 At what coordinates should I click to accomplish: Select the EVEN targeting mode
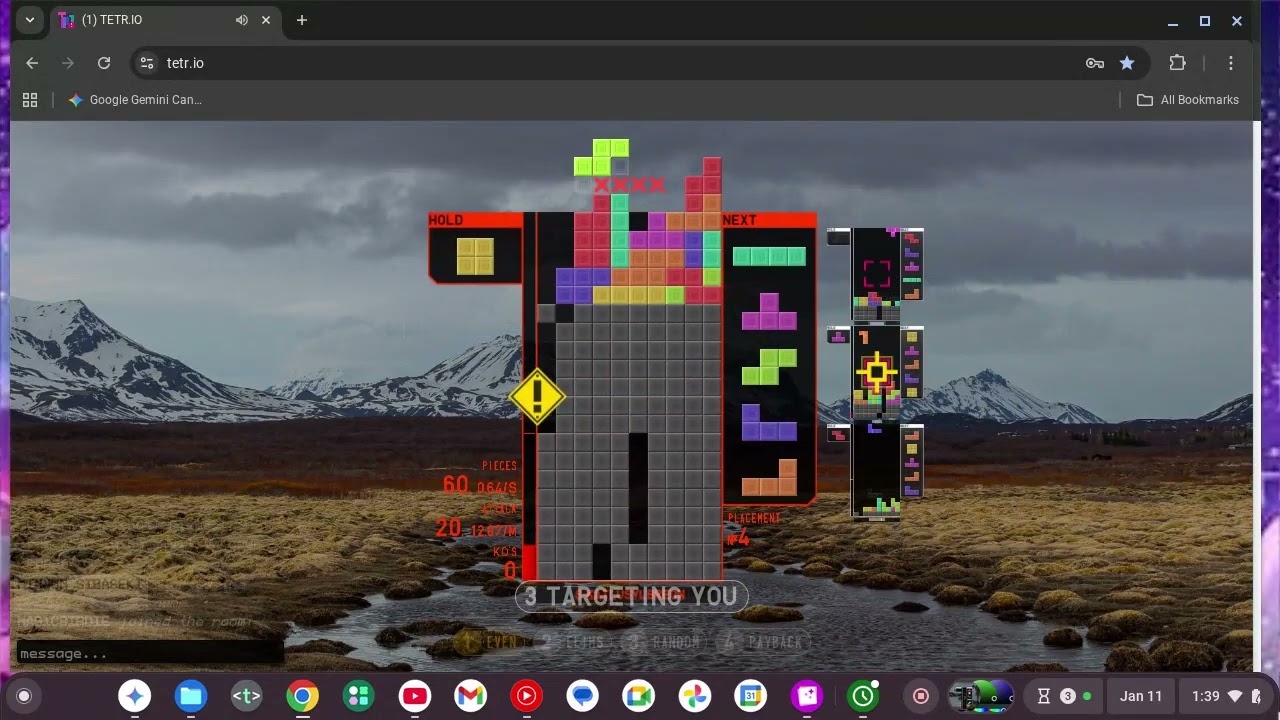pos(487,642)
